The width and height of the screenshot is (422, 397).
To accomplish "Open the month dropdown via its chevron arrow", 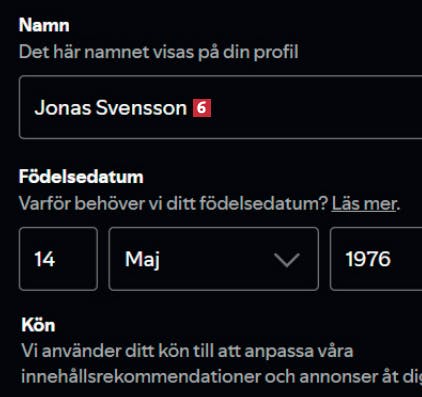I will 287,260.
